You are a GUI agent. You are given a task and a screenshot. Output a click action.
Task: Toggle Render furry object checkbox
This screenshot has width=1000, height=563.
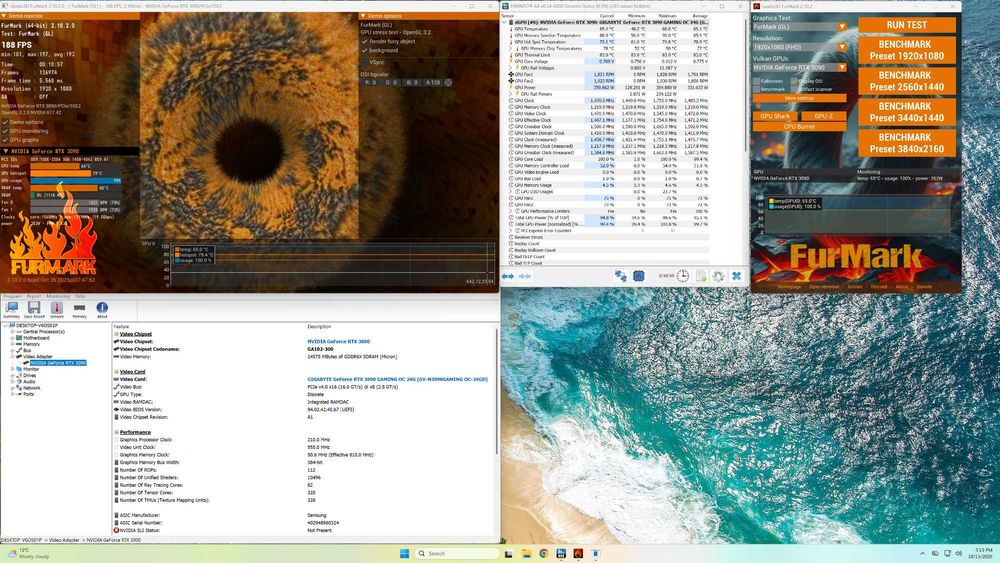364,41
